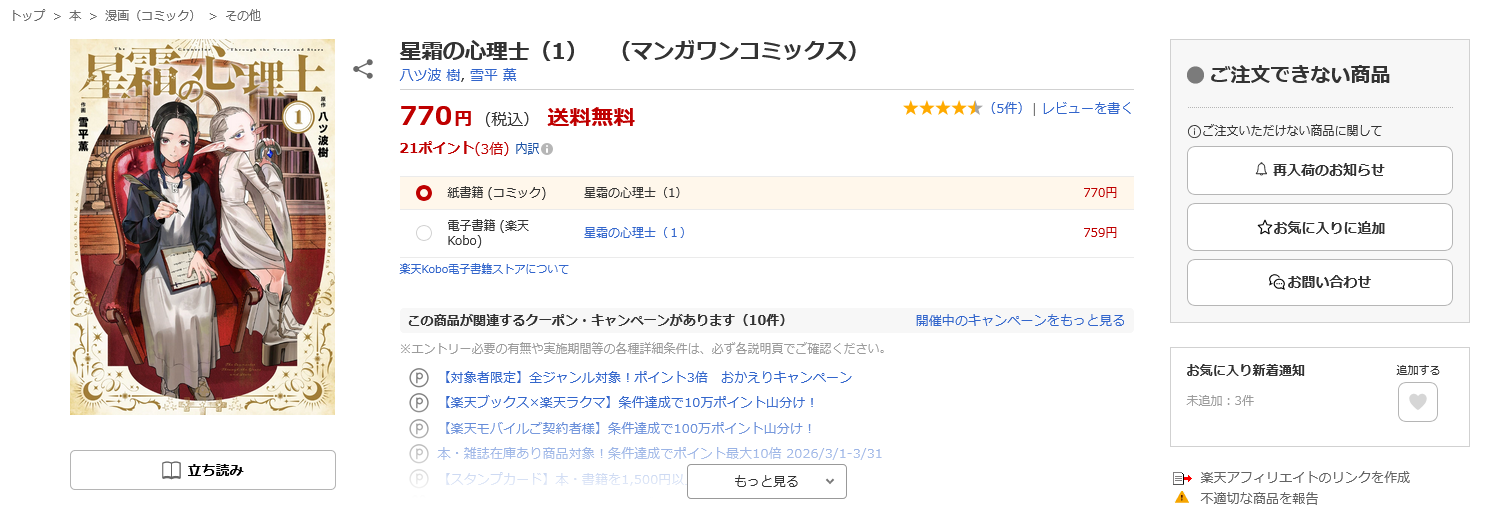Open the 立ち読み preview button
1504x506 pixels.
[x=203, y=470]
